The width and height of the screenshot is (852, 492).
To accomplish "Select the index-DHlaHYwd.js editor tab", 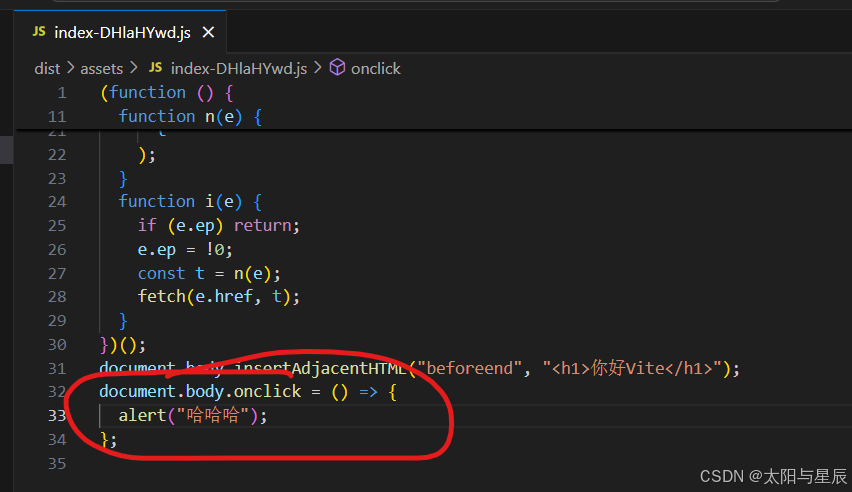I will point(121,33).
